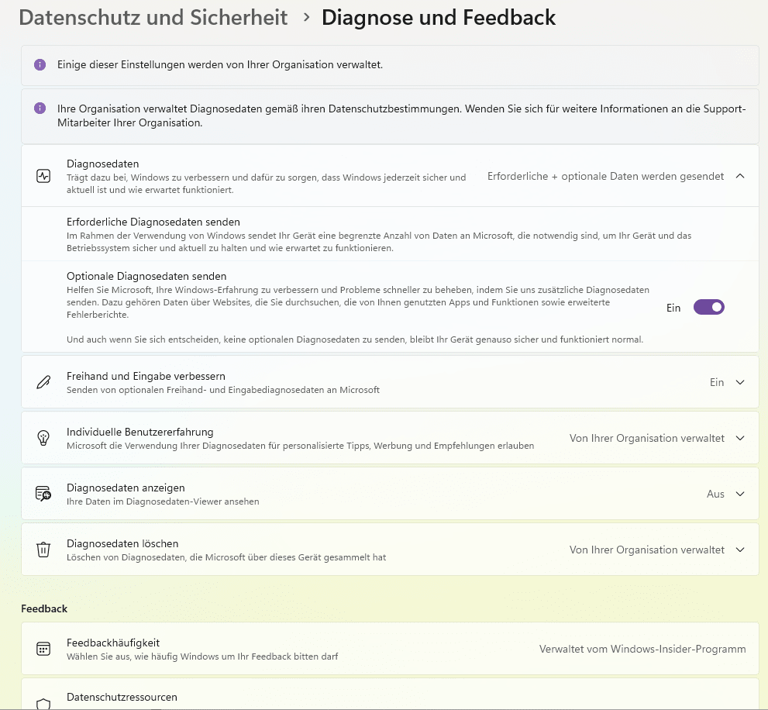This screenshot has width=768, height=710.
Task: Click the Diagnosedaten heartbeat icon
Action: pos(43,175)
